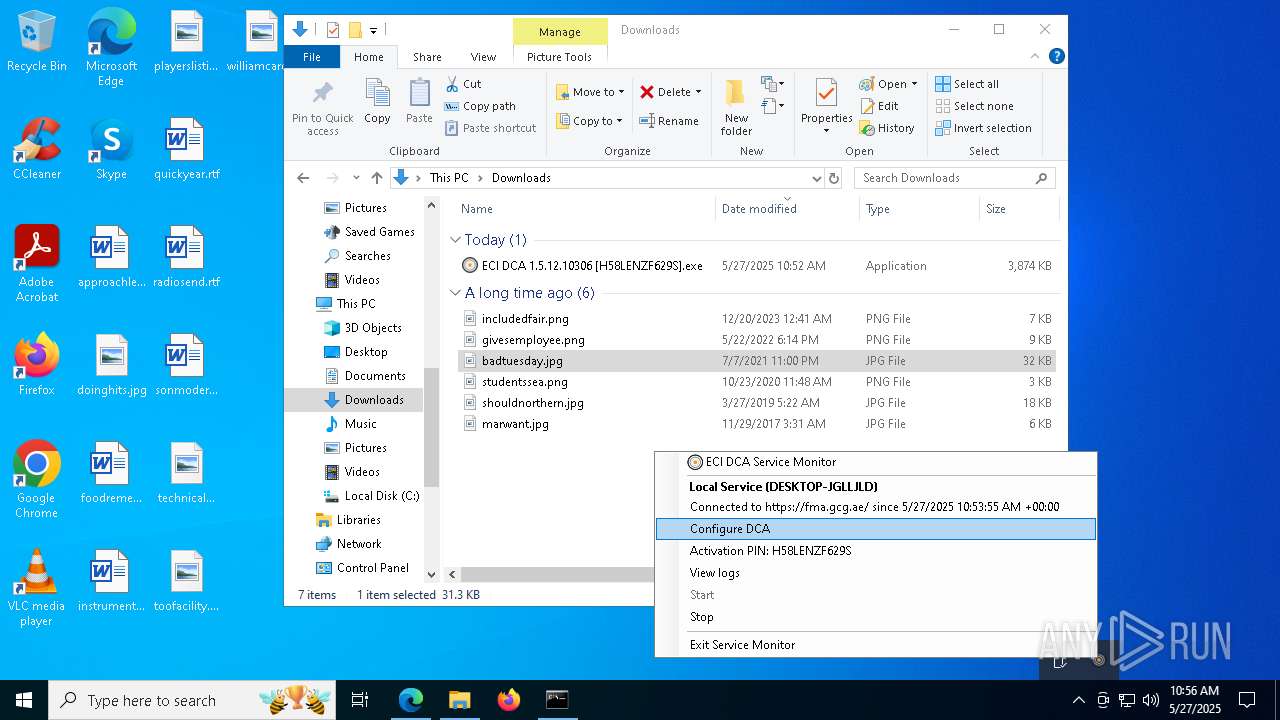1280x720 pixels.
Task: Switch to View ribbon tab
Action: coord(483,57)
